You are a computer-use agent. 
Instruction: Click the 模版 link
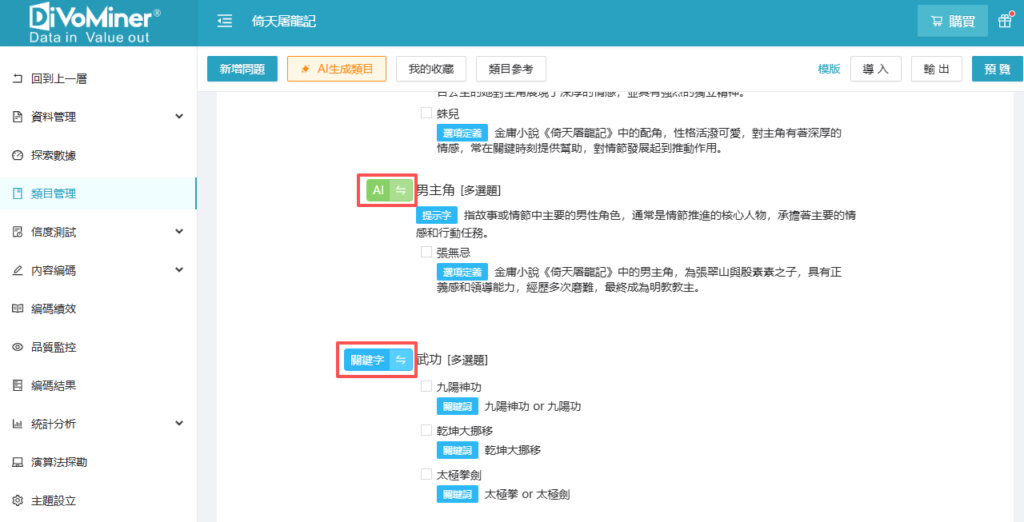click(x=828, y=69)
